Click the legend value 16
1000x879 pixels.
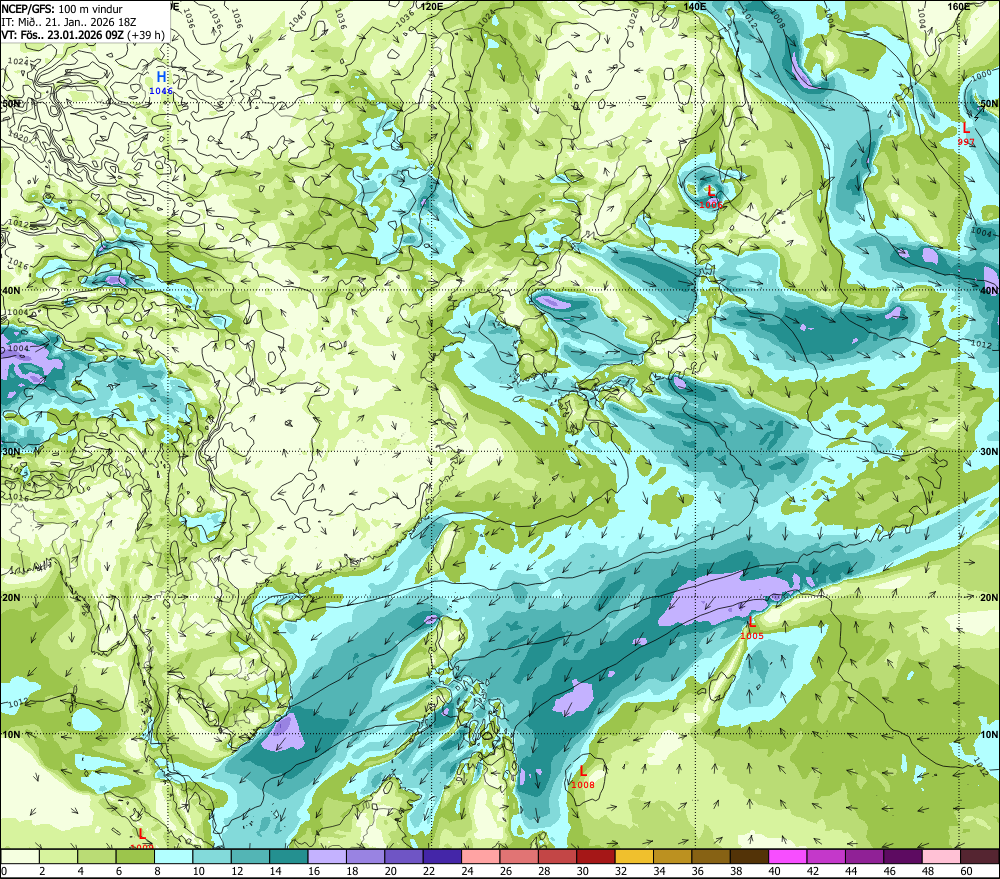[314, 871]
